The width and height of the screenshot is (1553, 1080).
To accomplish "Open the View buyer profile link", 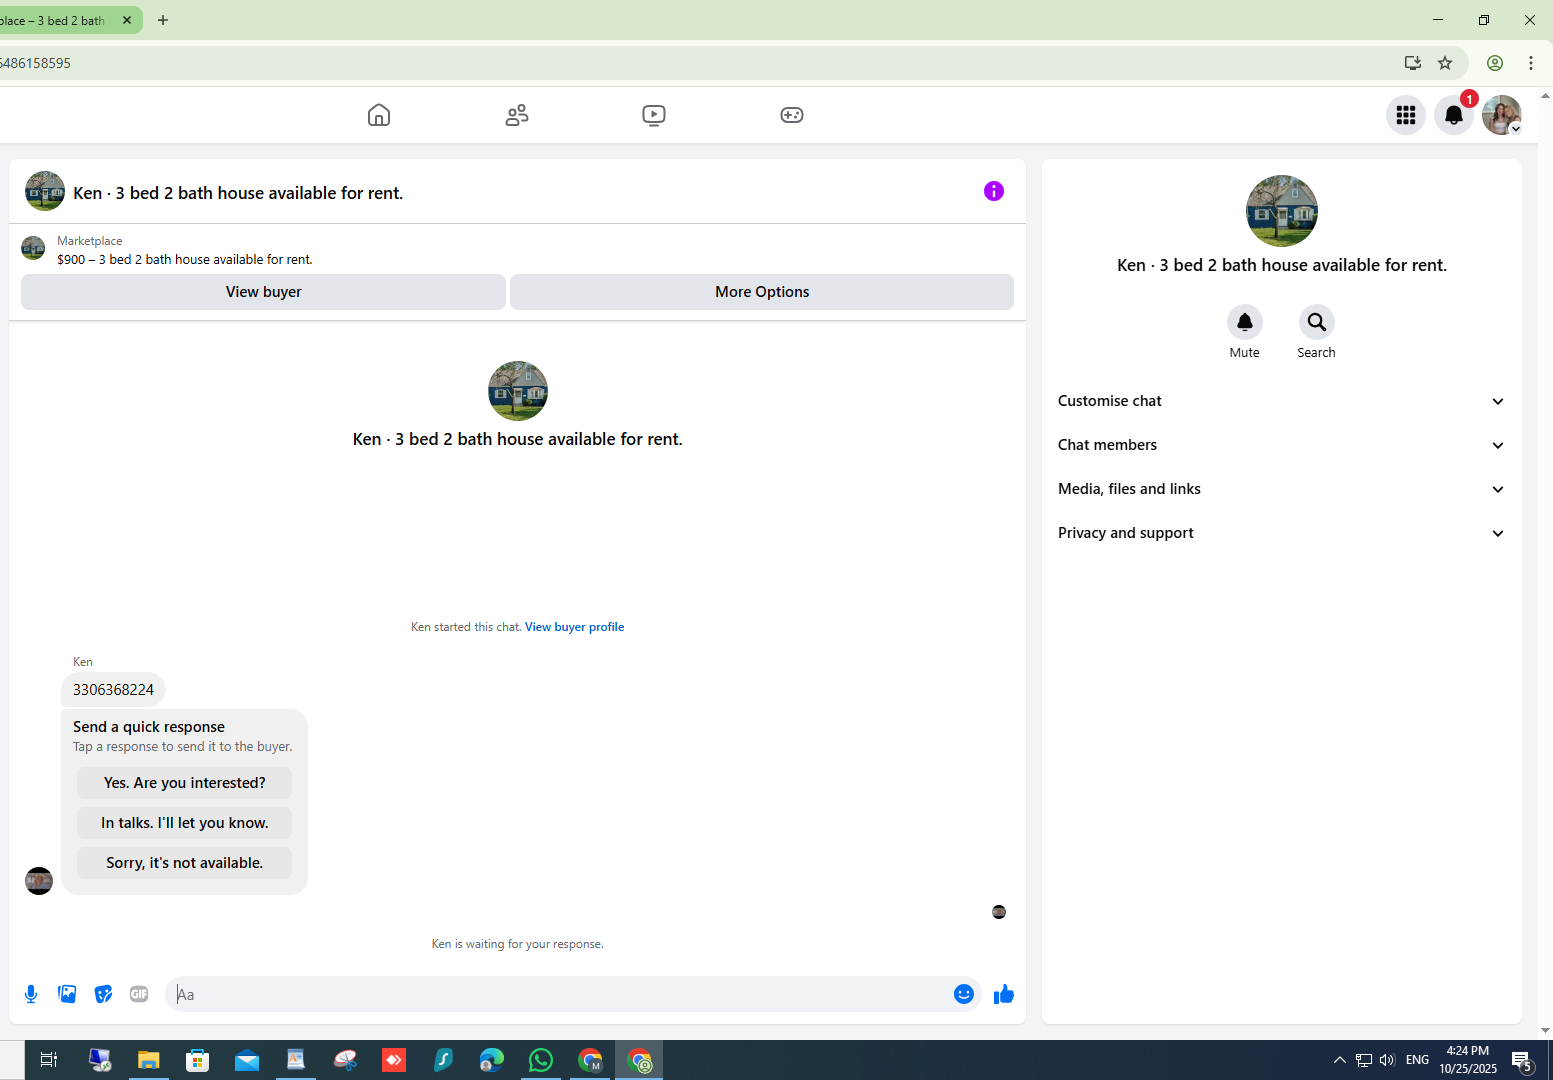I will click(574, 627).
